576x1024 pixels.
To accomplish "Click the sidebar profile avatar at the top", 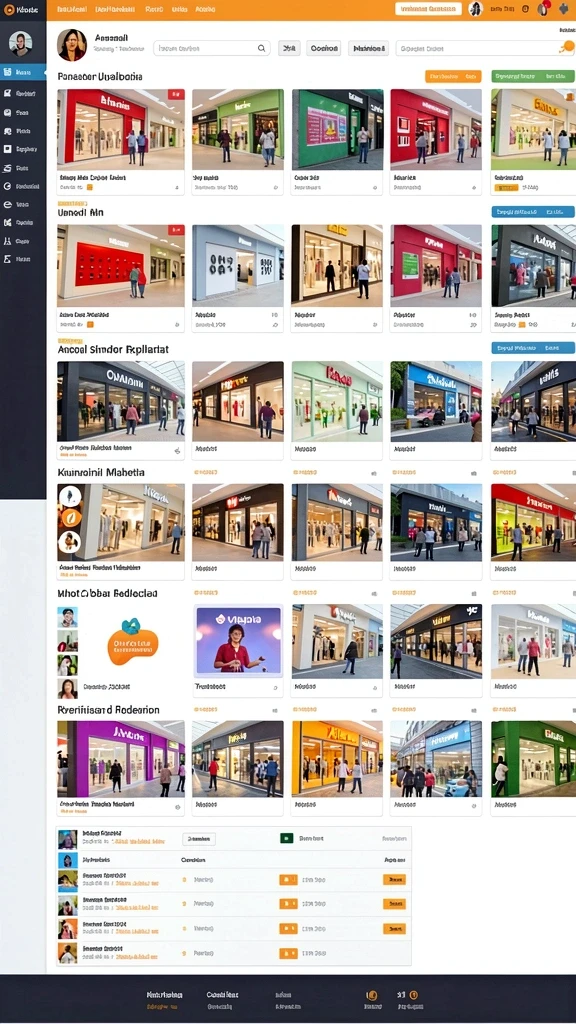I will click(x=21, y=43).
